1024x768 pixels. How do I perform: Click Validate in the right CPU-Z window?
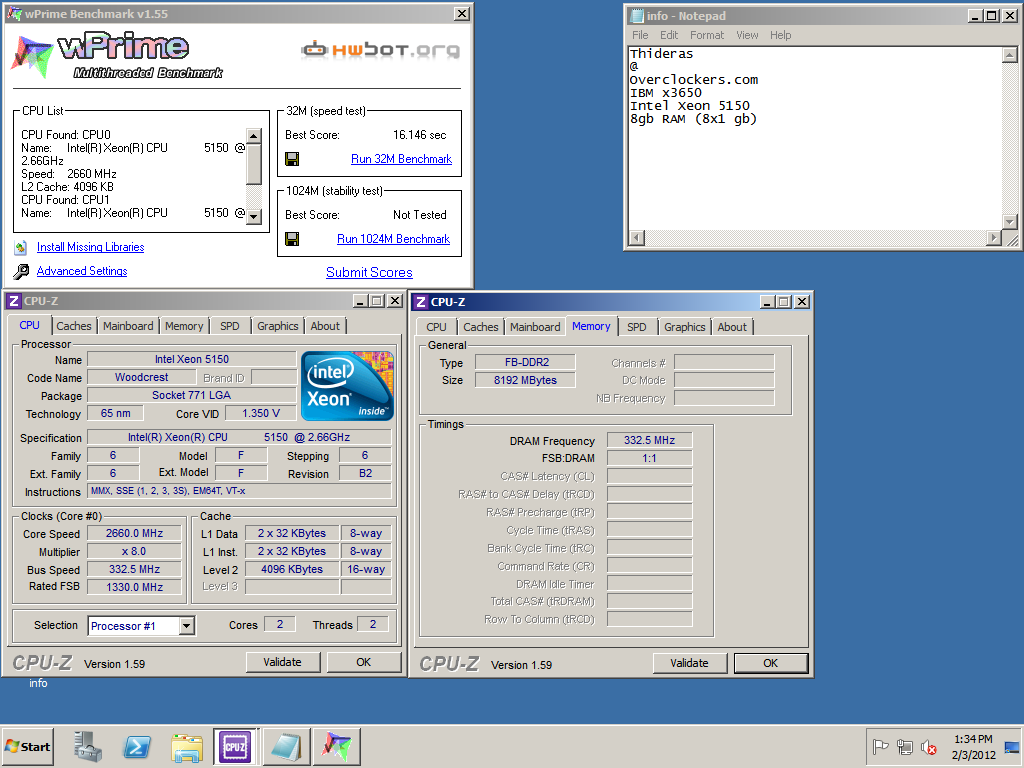click(689, 663)
